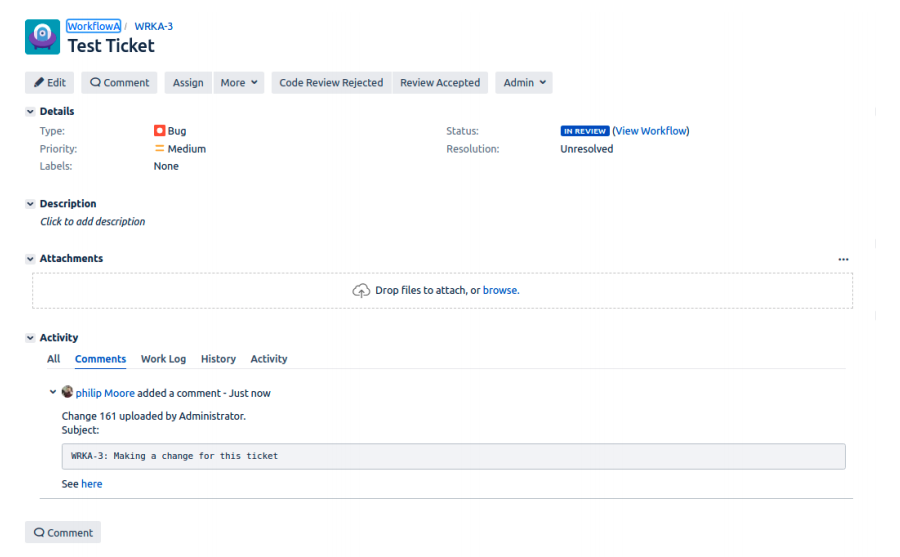Open the WorkflowA project link
Screen dimensions: 900x557
[x=94, y=26]
